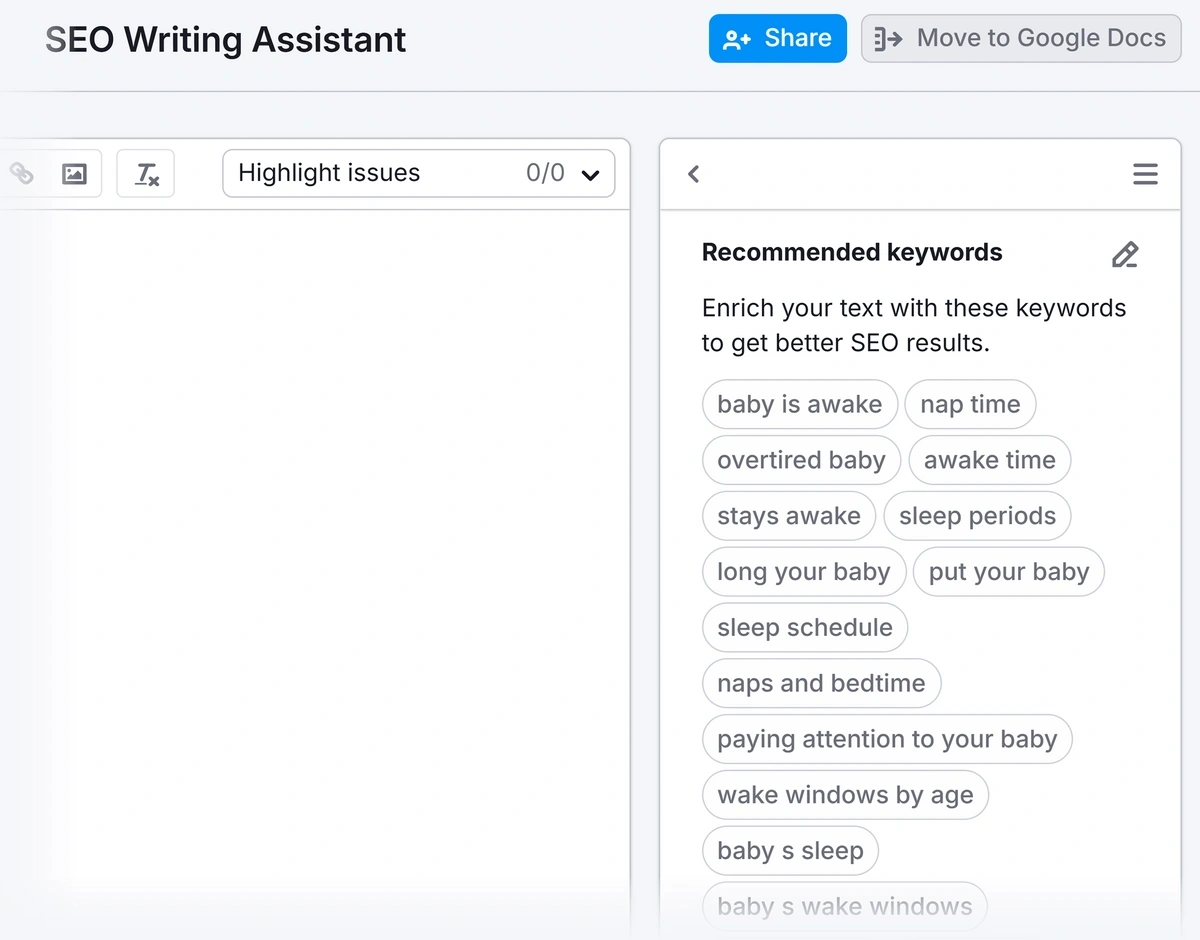
Task: Open the sidebar hamburger menu
Action: [x=1145, y=173]
